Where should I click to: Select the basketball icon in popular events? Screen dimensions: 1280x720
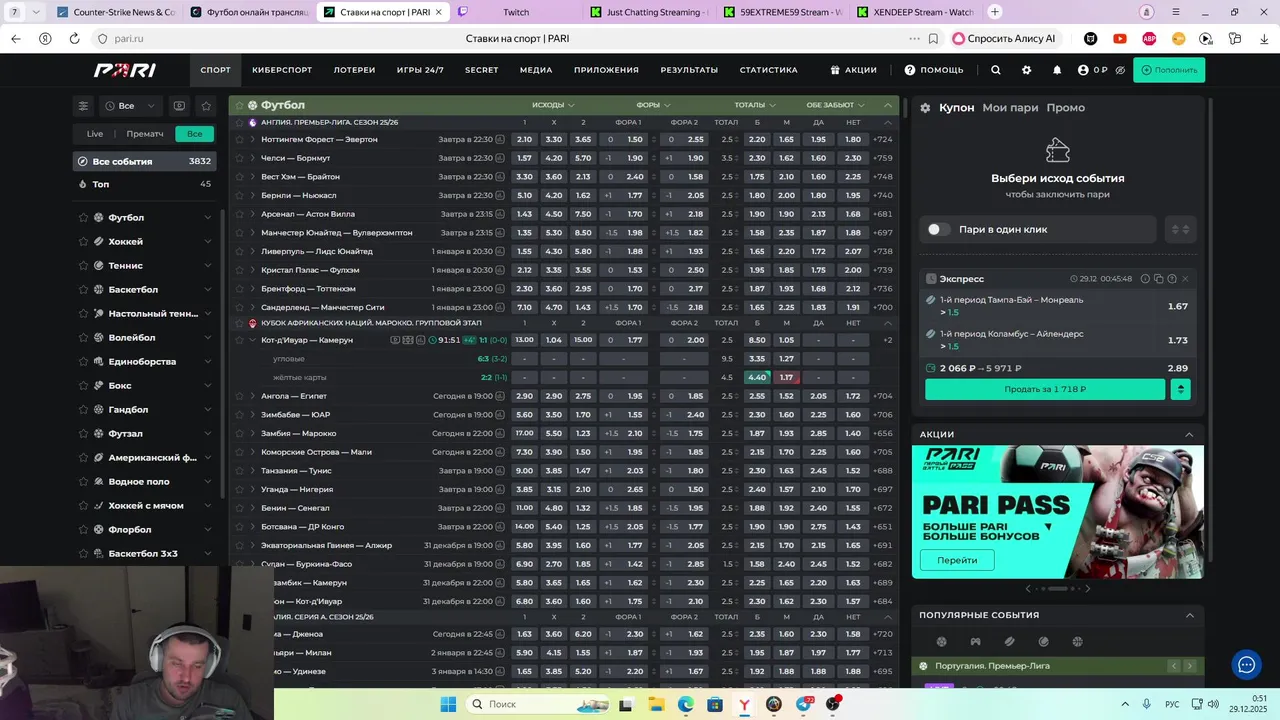1077,642
